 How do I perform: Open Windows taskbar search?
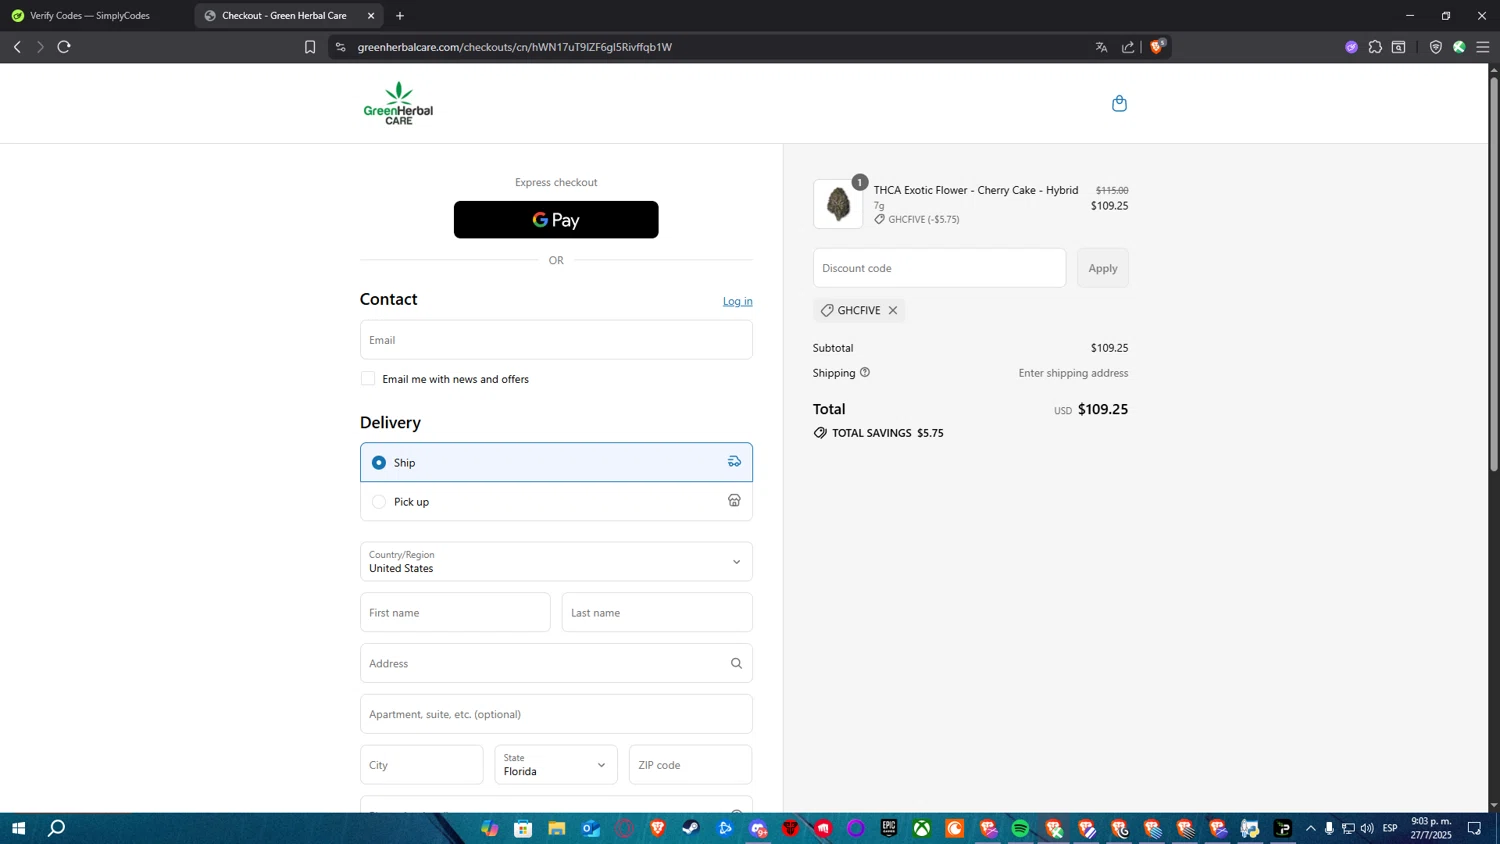[57, 828]
